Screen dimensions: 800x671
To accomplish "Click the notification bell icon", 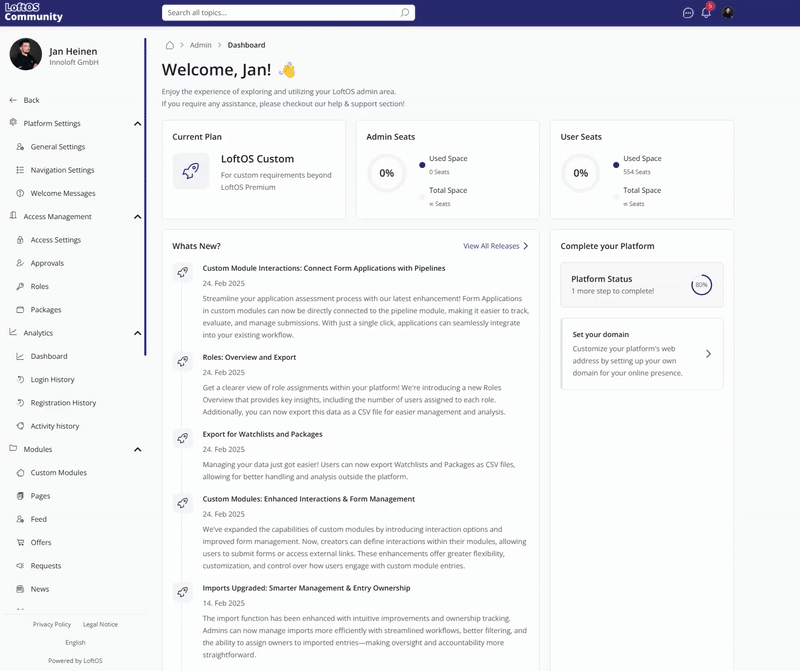I will click(706, 13).
